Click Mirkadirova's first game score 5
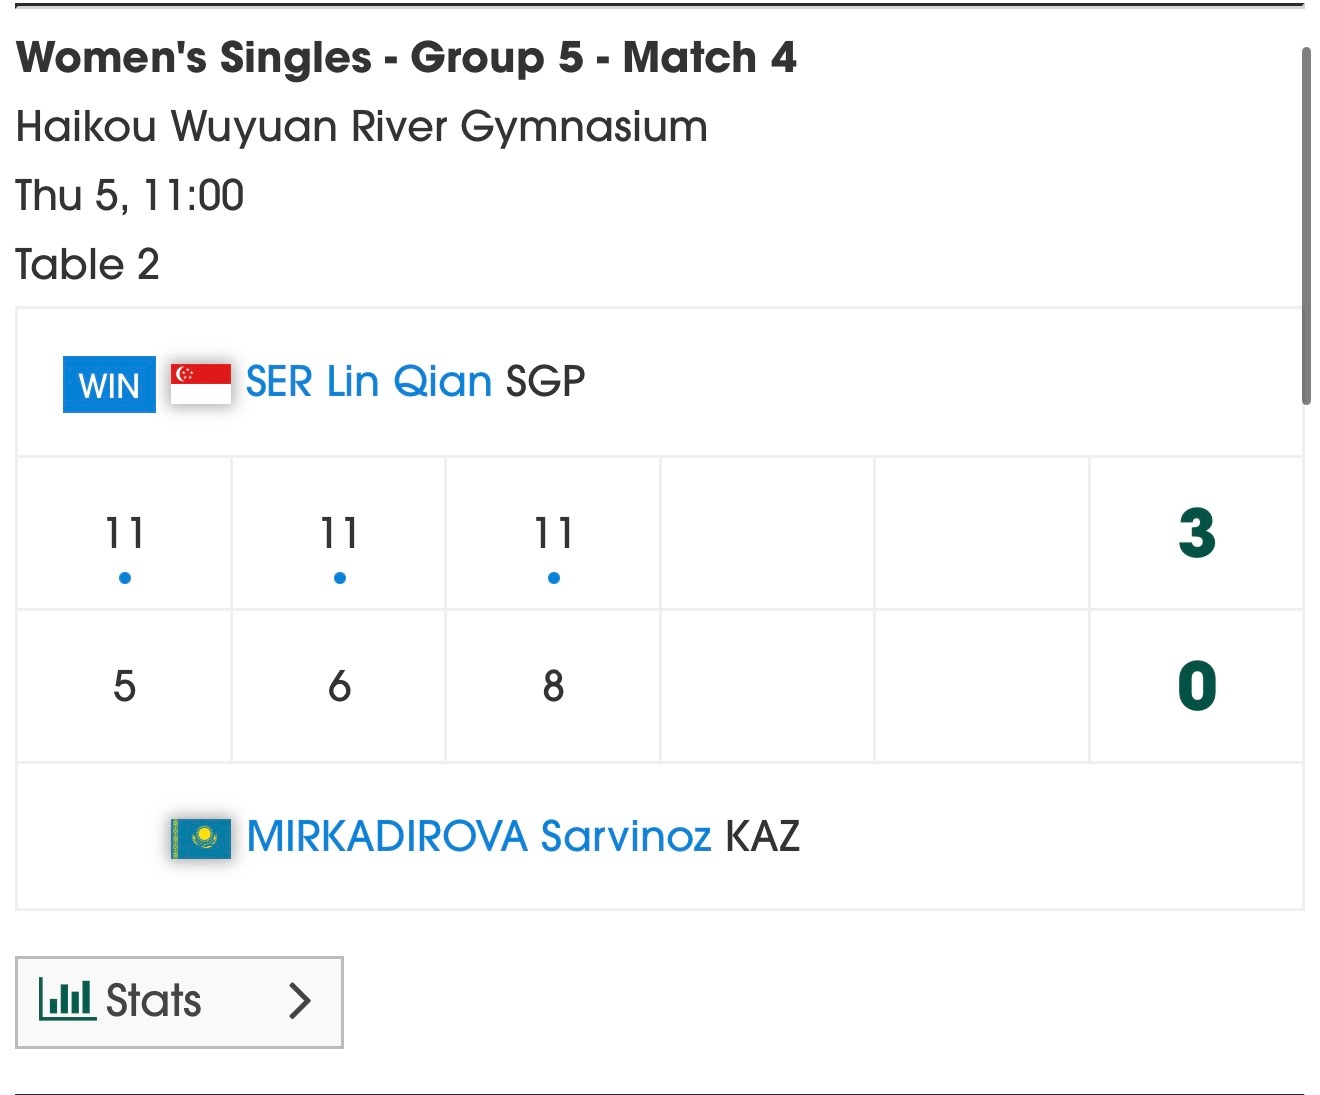1320x1095 pixels. coord(124,686)
